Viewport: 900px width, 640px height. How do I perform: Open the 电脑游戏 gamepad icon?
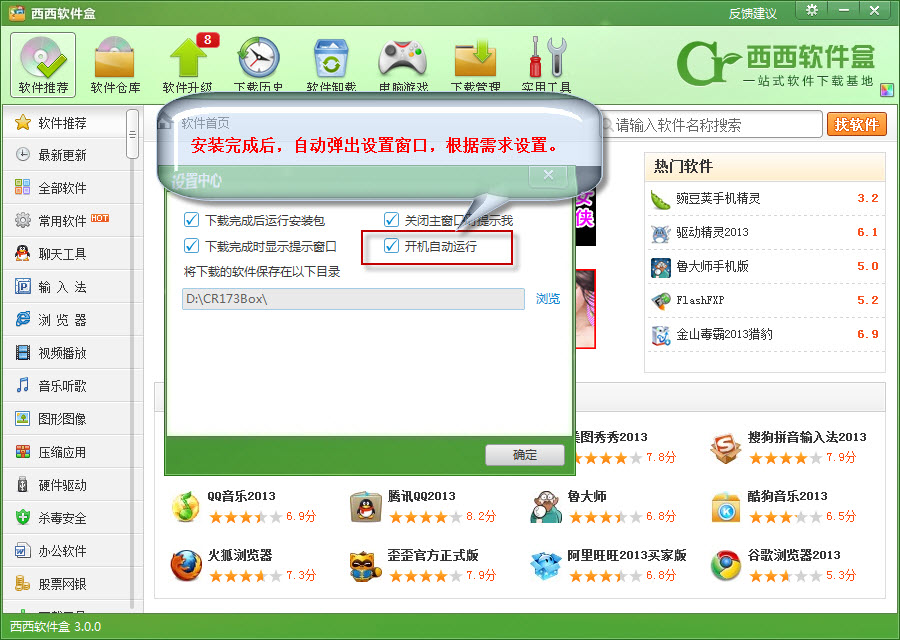403,64
